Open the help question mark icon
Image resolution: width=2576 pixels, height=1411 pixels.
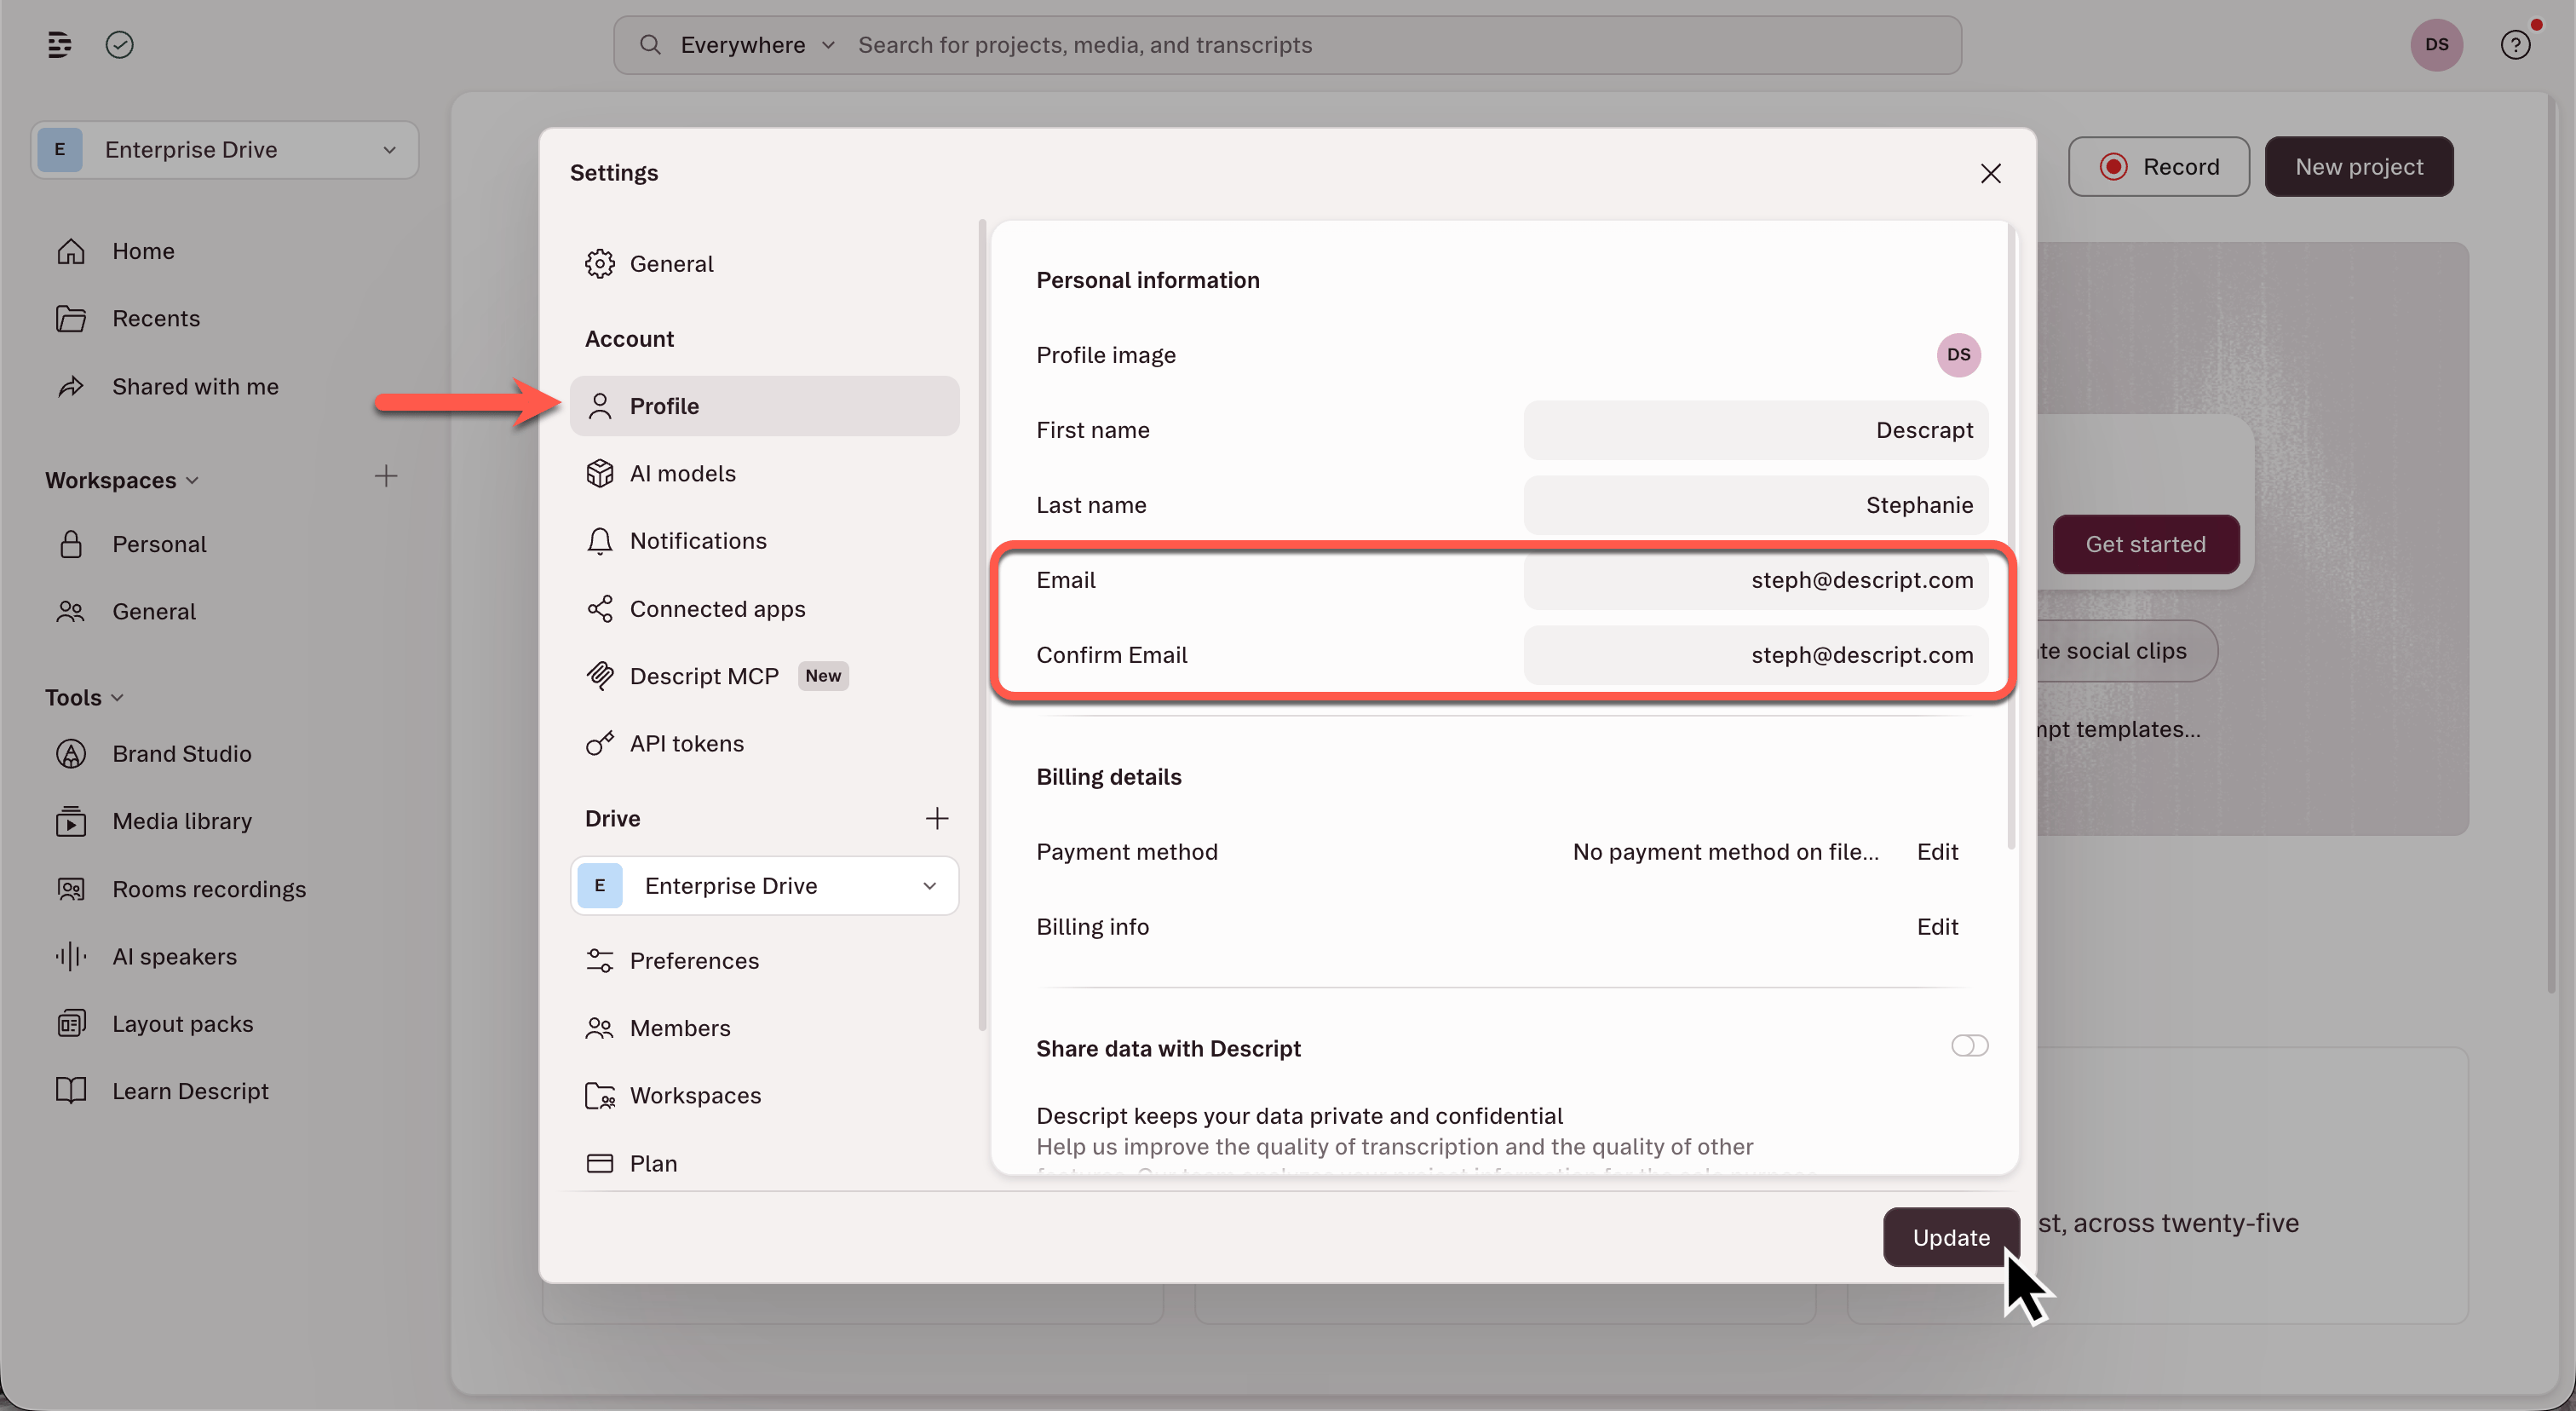[x=2515, y=45]
